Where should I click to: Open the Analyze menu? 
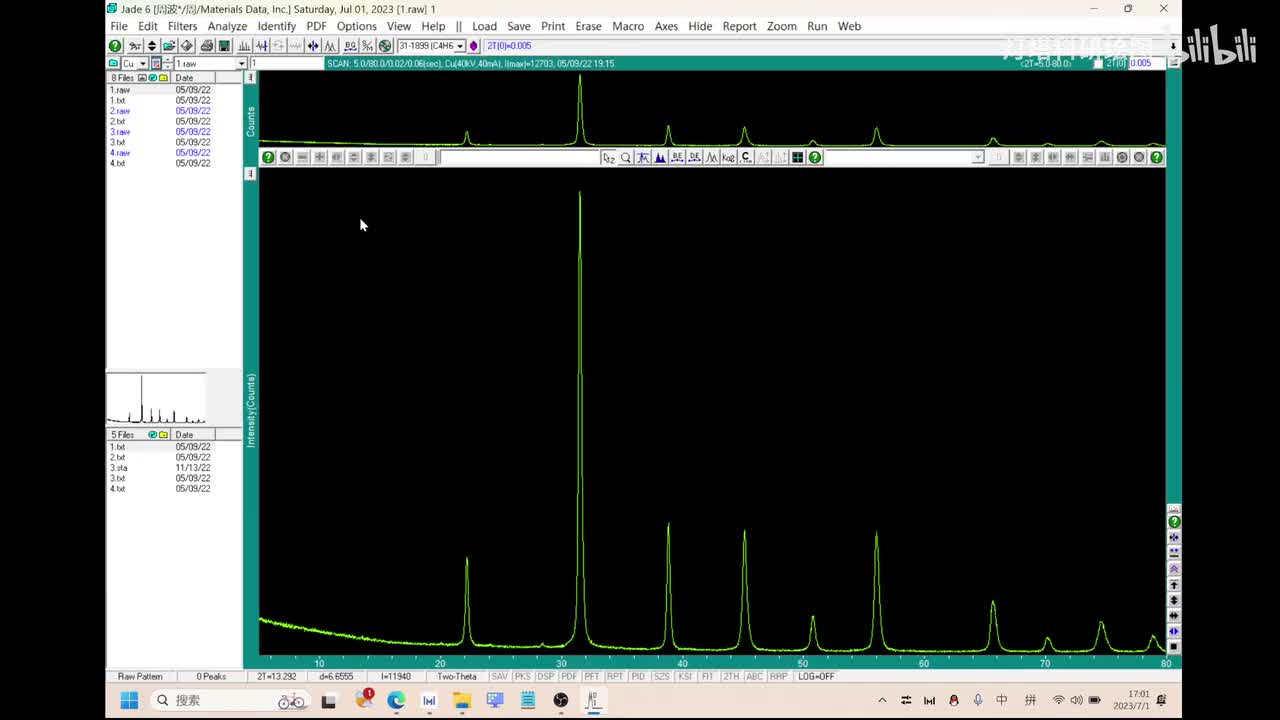(x=227, y=26)
